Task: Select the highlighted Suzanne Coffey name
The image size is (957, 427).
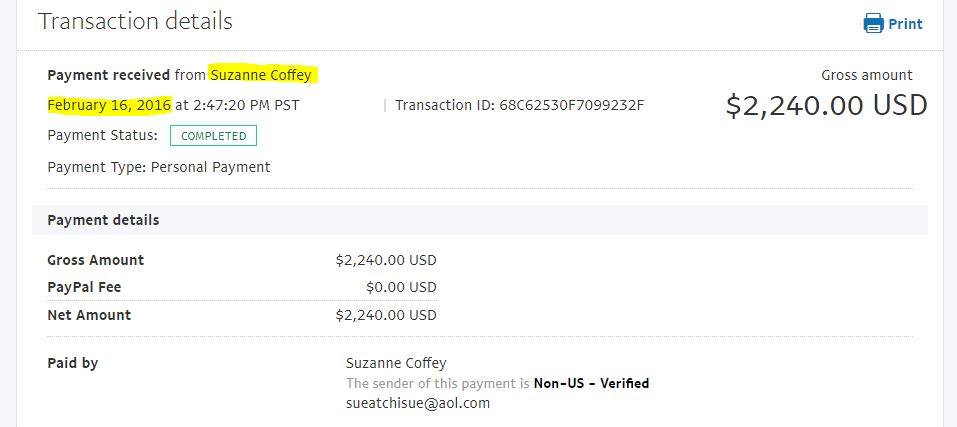Action: click(x=261, y=75)
